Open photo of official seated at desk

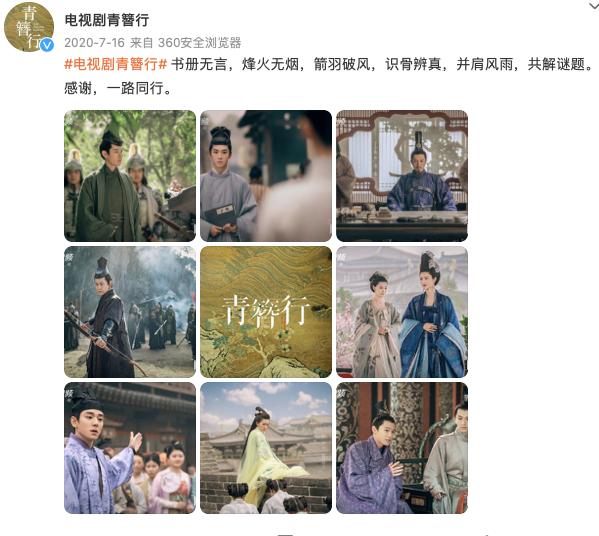coord(402,176)
